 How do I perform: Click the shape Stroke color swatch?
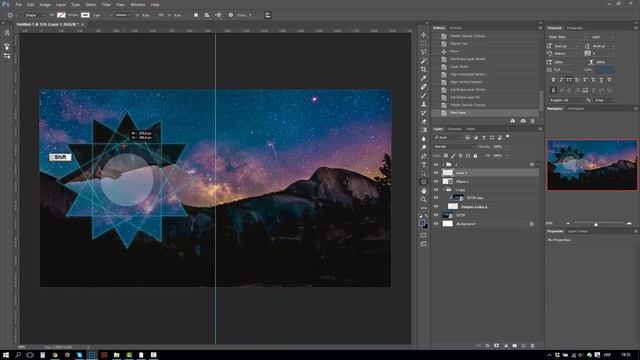coord(85,15)
